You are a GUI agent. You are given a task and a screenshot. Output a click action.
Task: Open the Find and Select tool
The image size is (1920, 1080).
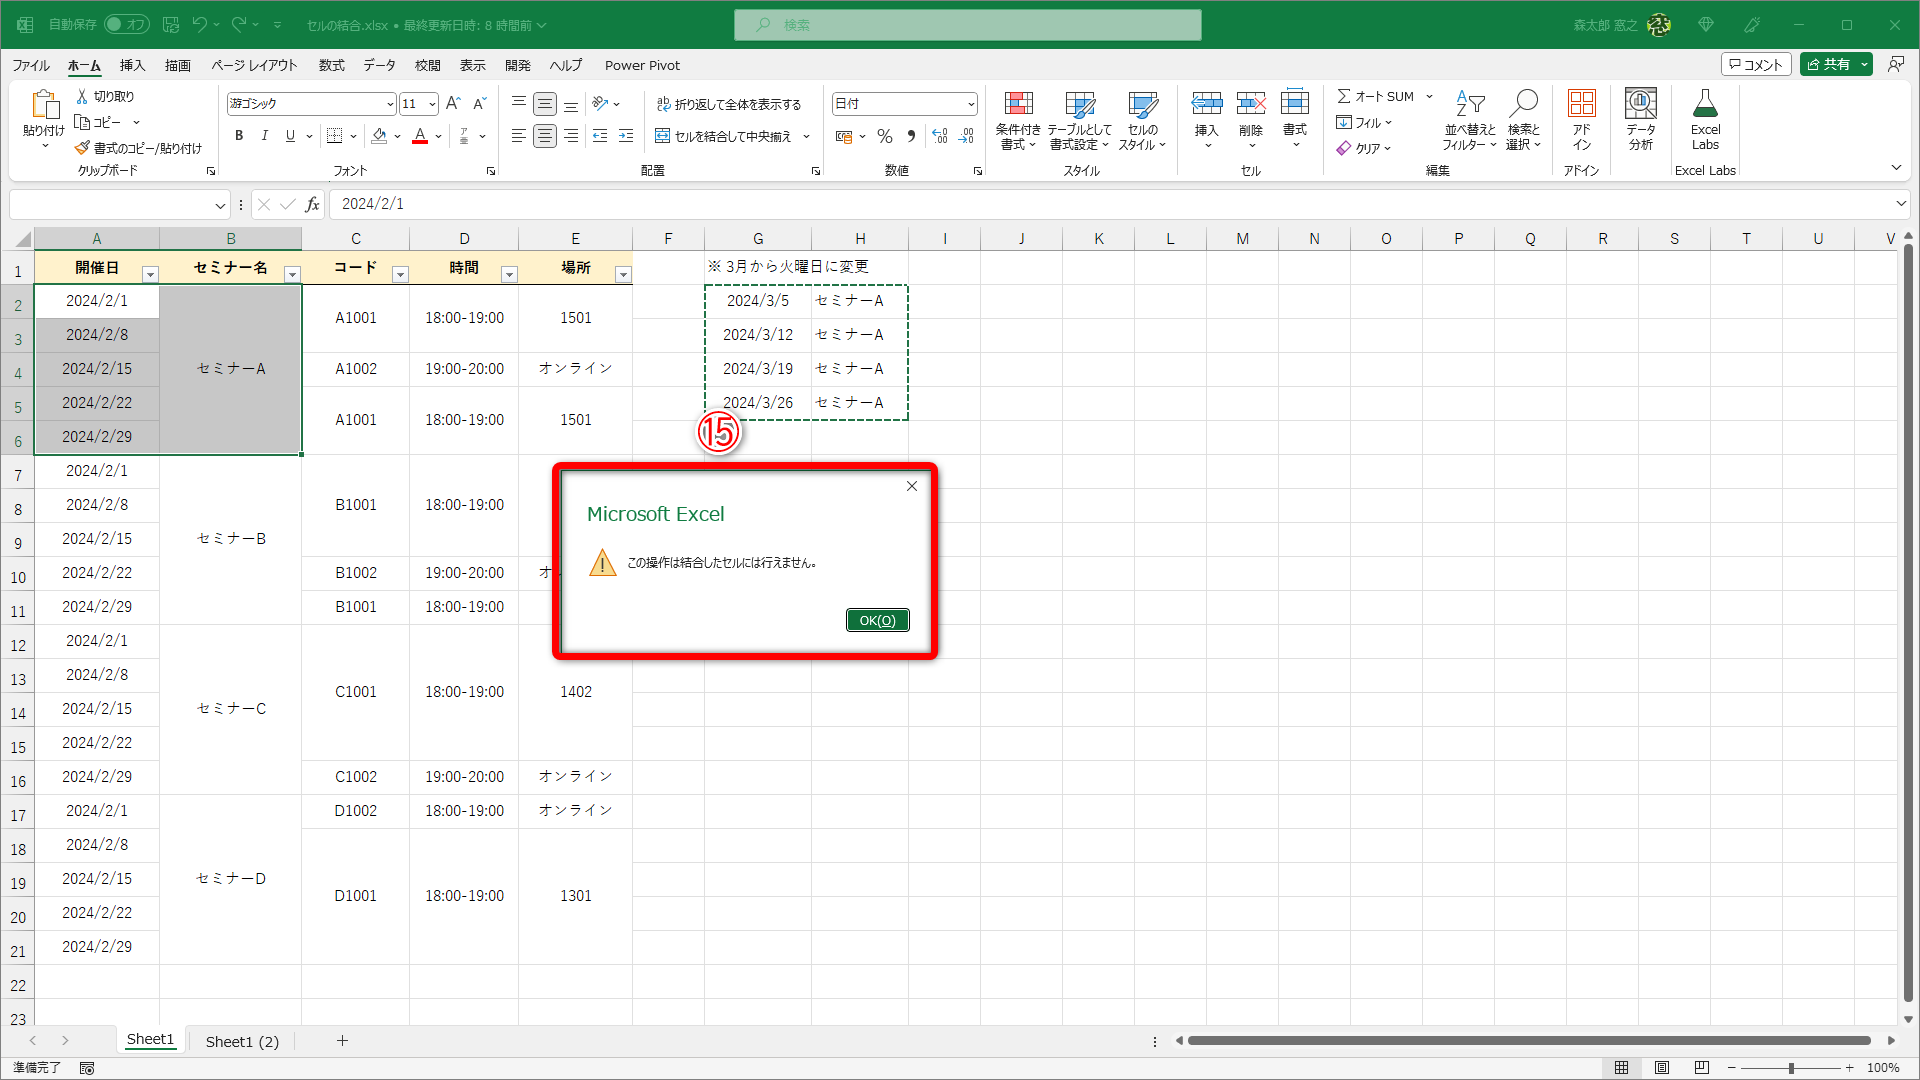(1523, 104)
